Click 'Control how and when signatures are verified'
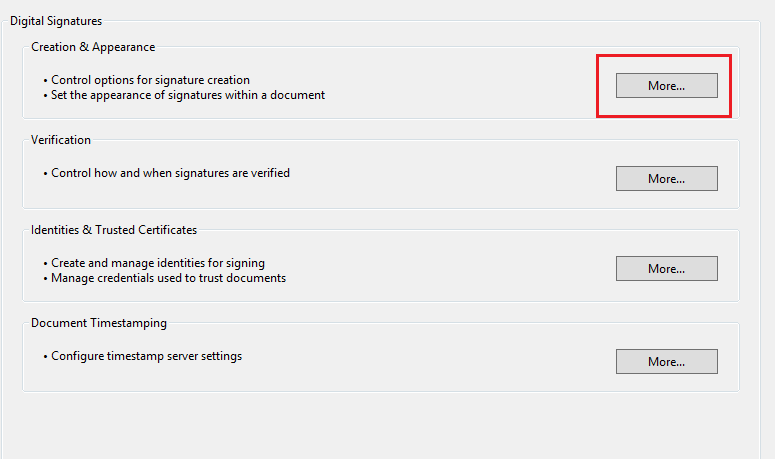The width and height of the screenshot is (775, 459). tap(170, 173)
